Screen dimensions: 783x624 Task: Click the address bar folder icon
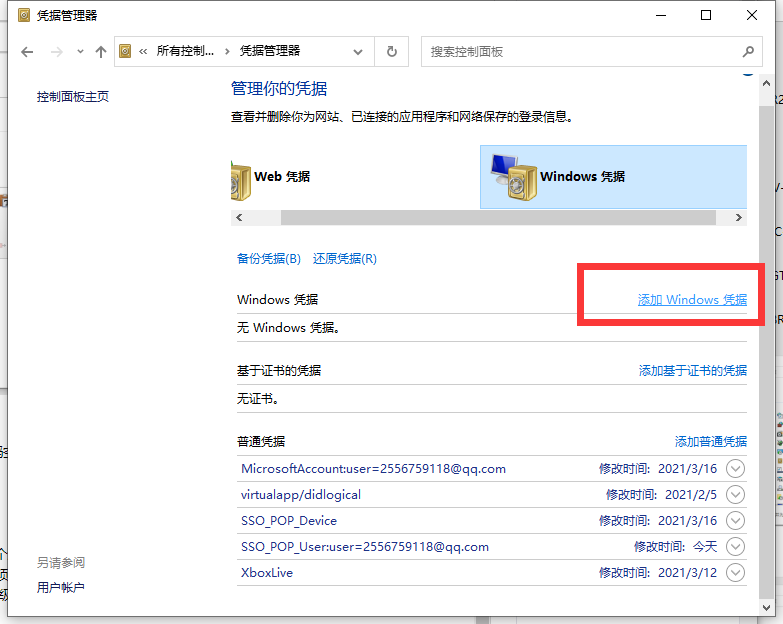coord(126,52)
